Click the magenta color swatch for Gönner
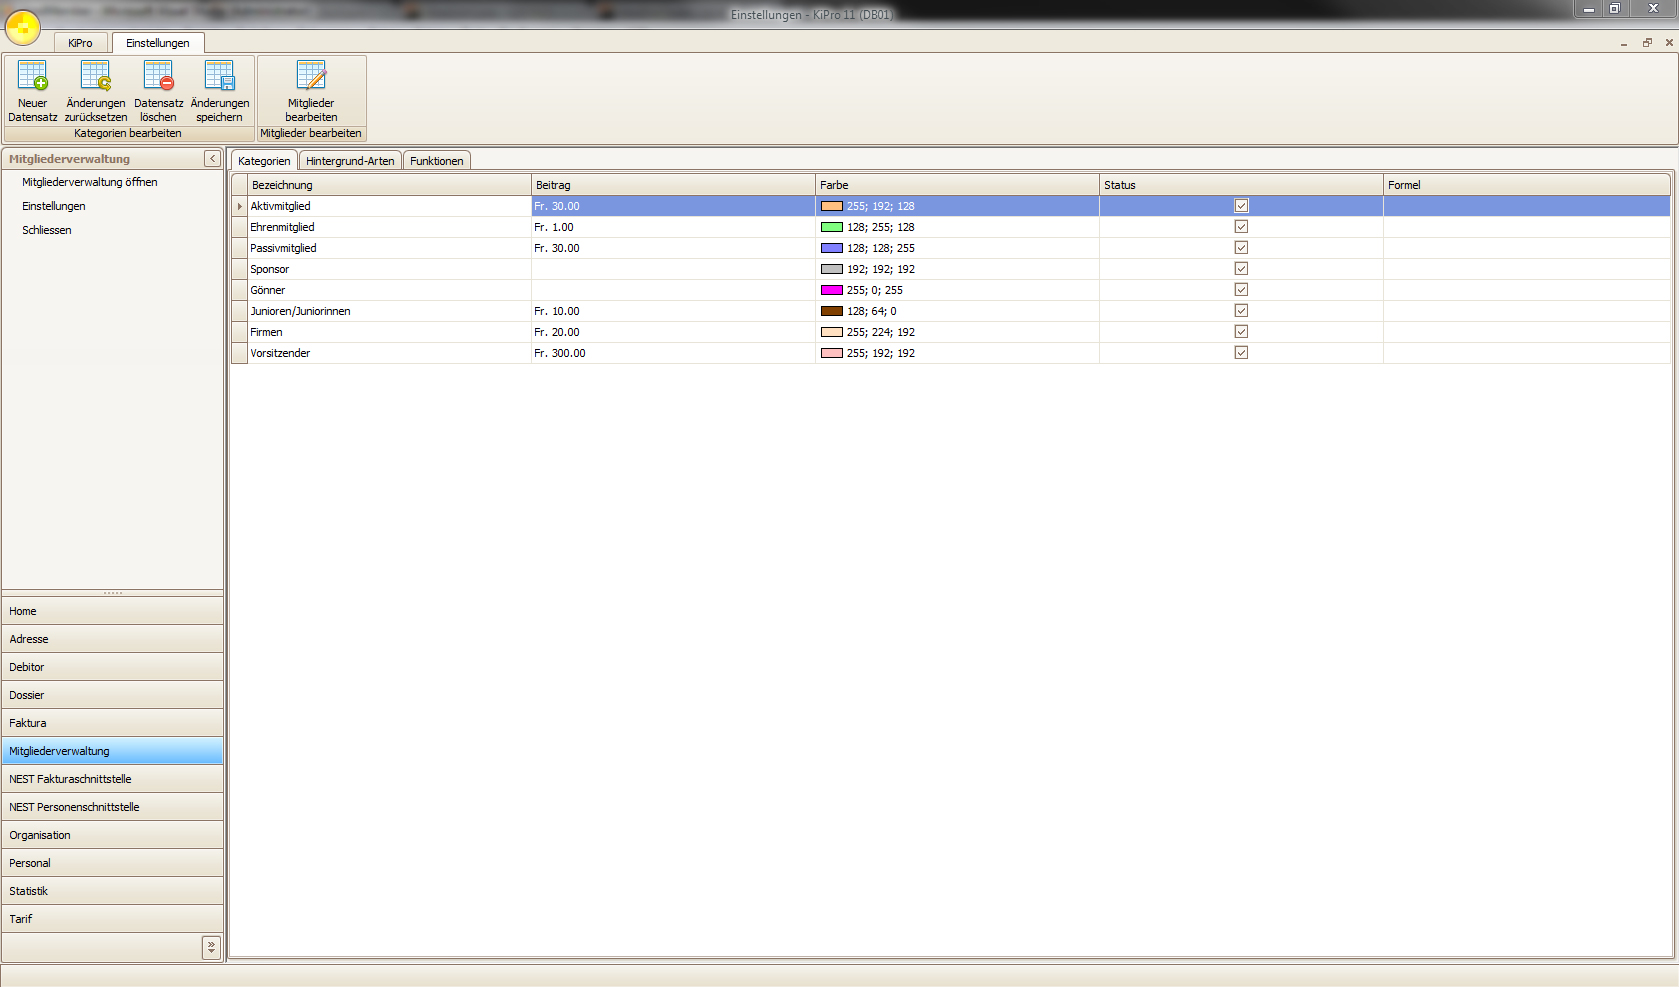This screenshot has height=987, width=1679. coord(831,290)
